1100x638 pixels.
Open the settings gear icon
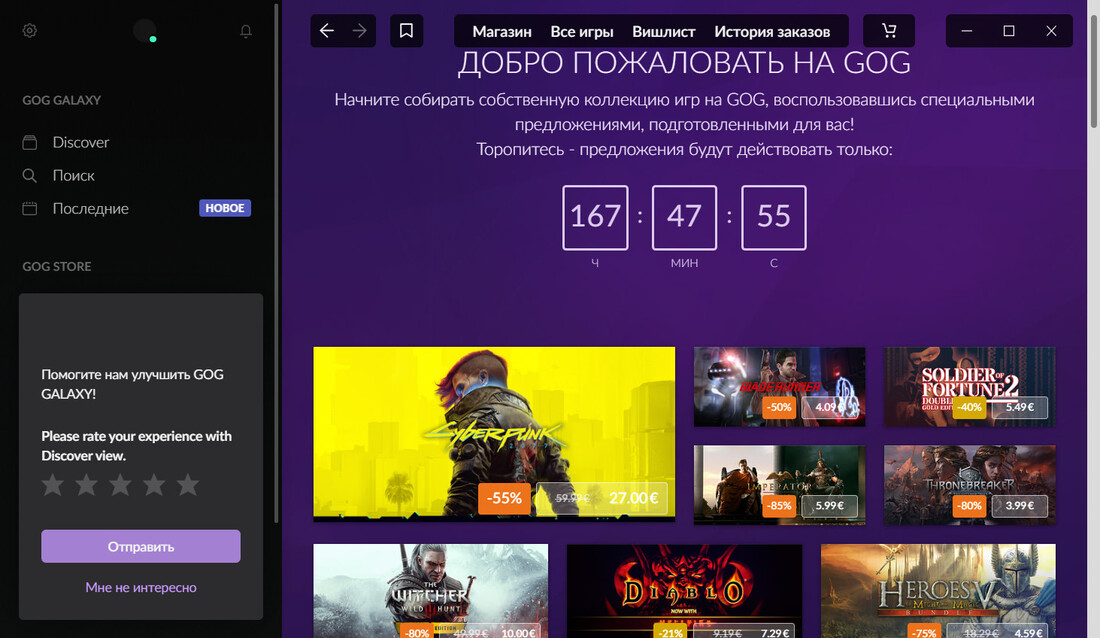point(29,31)
